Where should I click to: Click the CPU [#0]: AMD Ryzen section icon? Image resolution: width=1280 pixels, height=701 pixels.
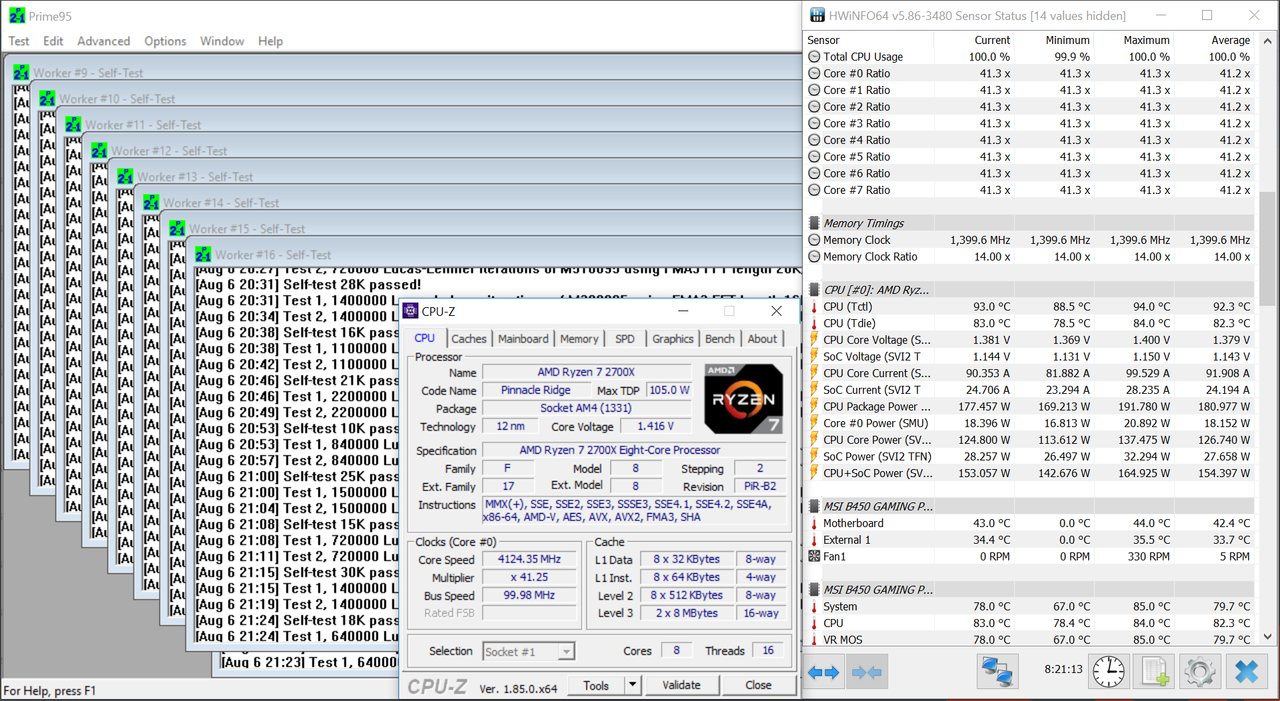pyautogui.click(x=814, y=290)
